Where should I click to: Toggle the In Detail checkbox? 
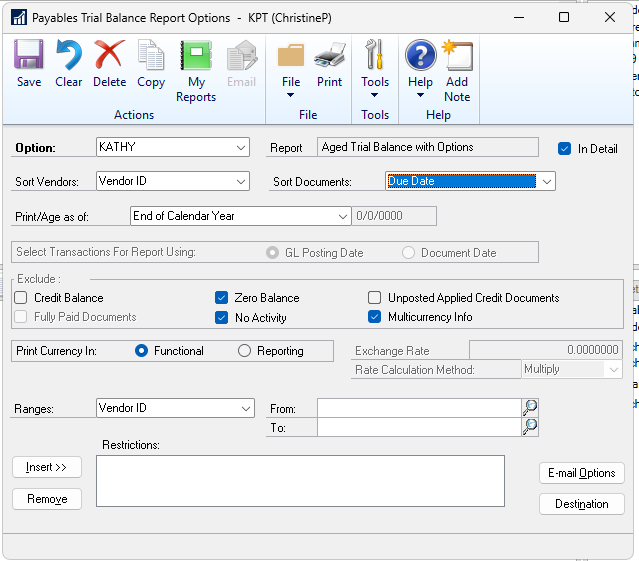click(564, 149)
